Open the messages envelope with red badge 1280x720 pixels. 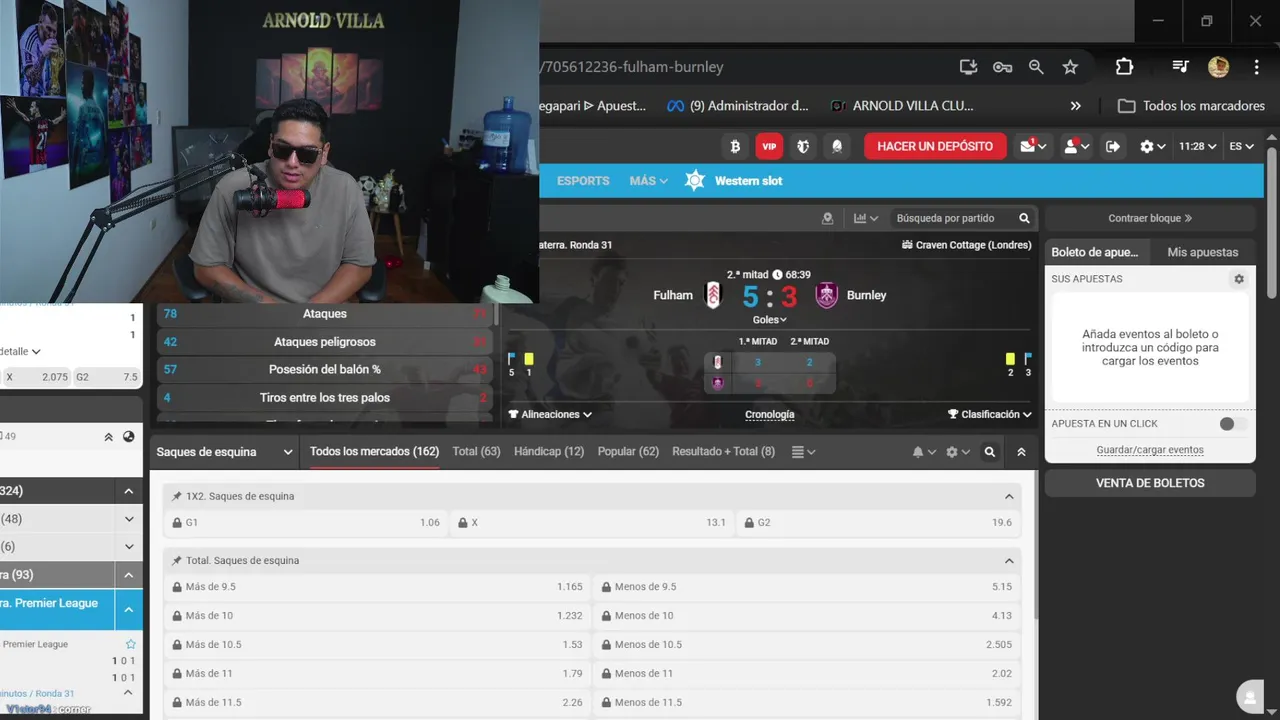(1033, 146)
